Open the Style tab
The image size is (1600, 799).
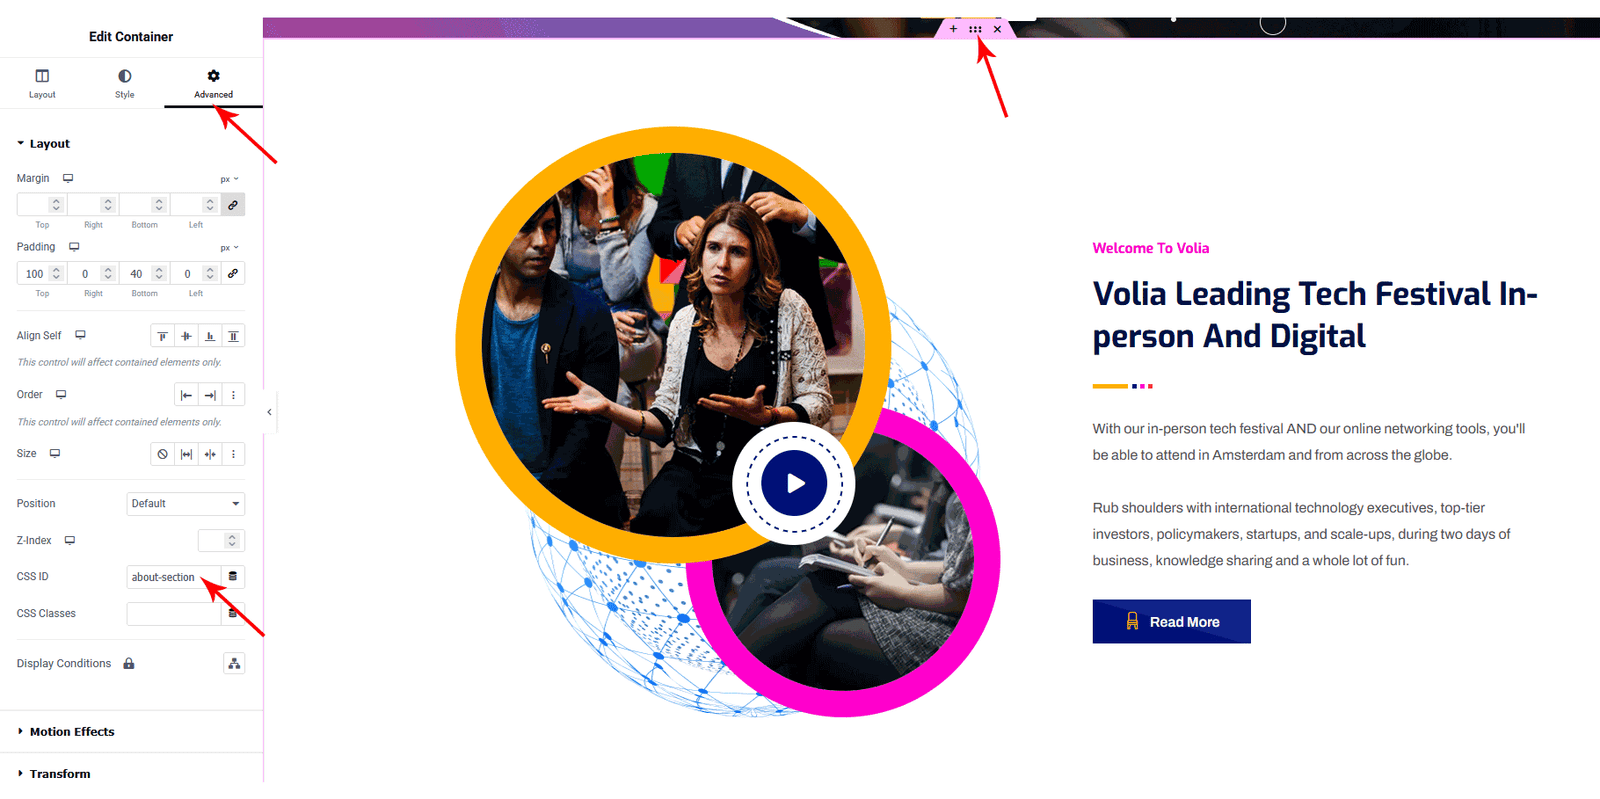[124, 84]
